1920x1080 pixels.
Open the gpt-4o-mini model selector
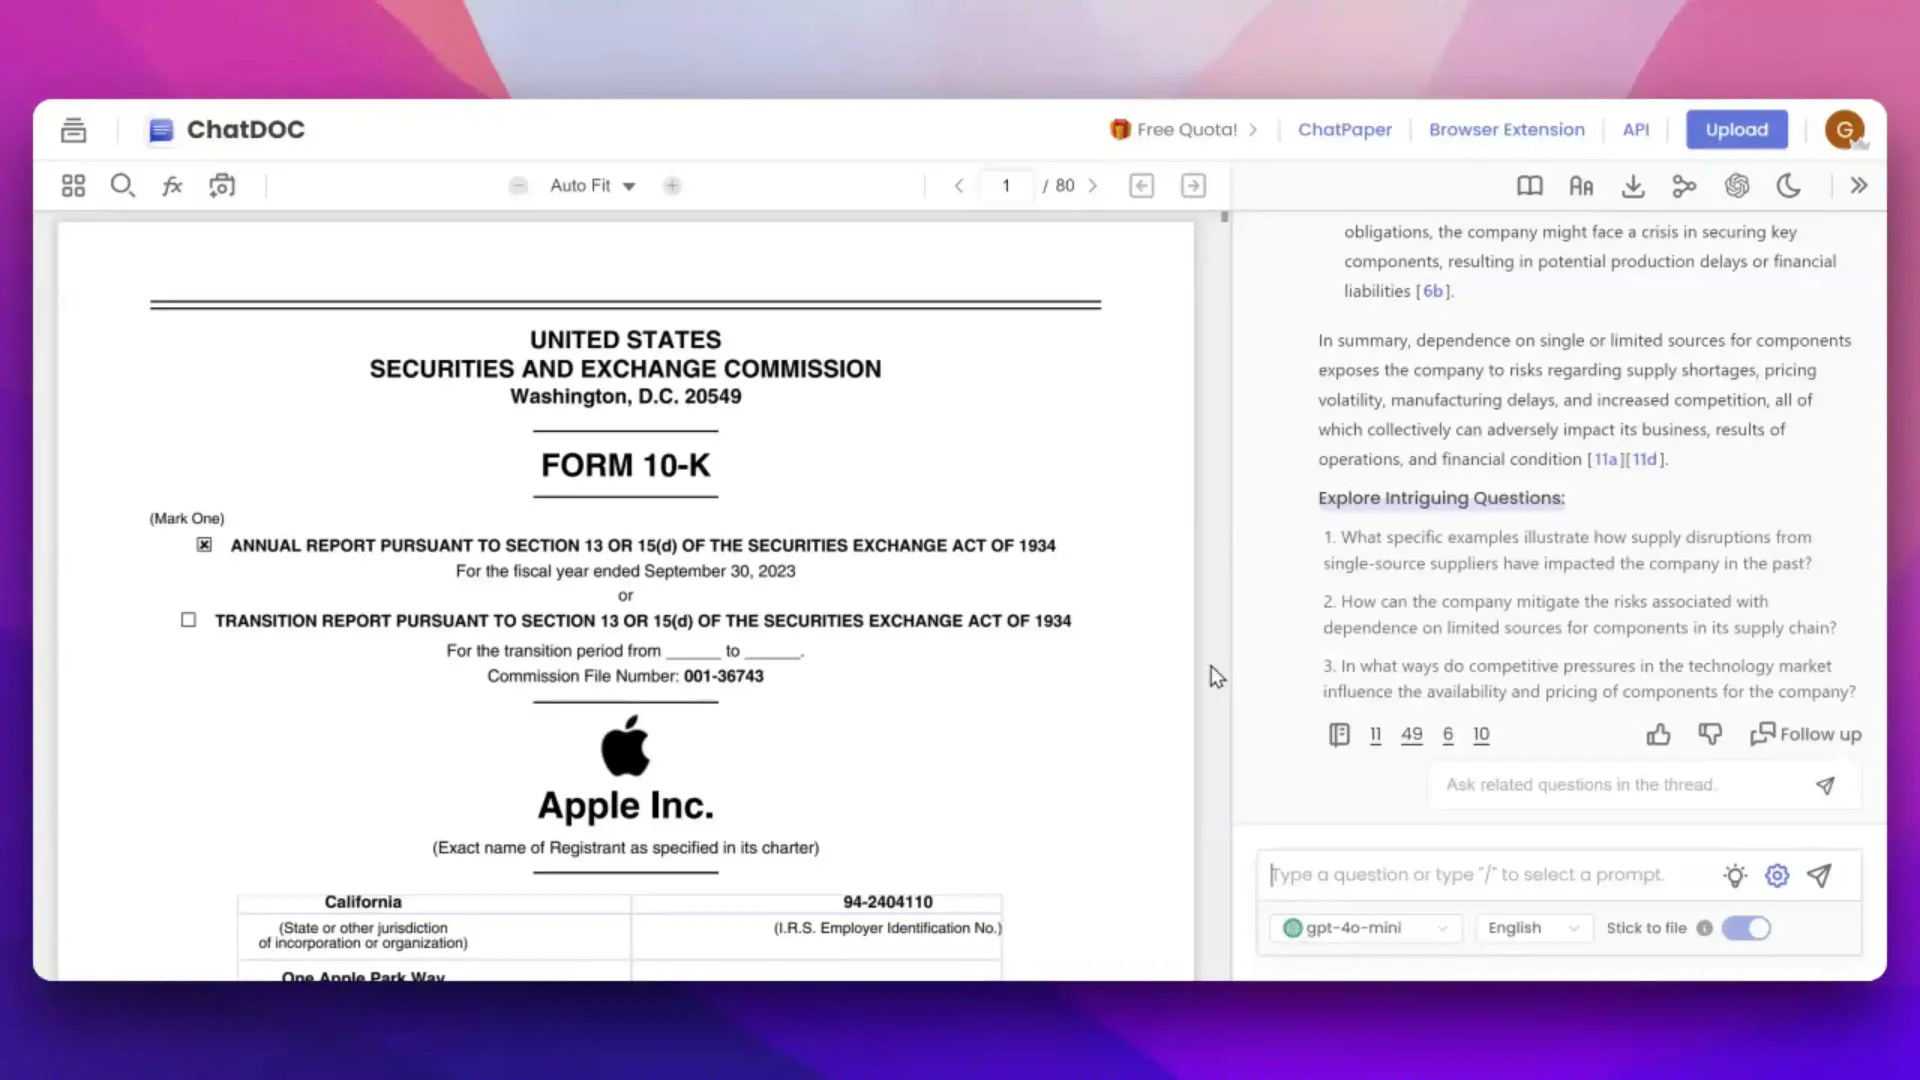tap(1365, 928)
